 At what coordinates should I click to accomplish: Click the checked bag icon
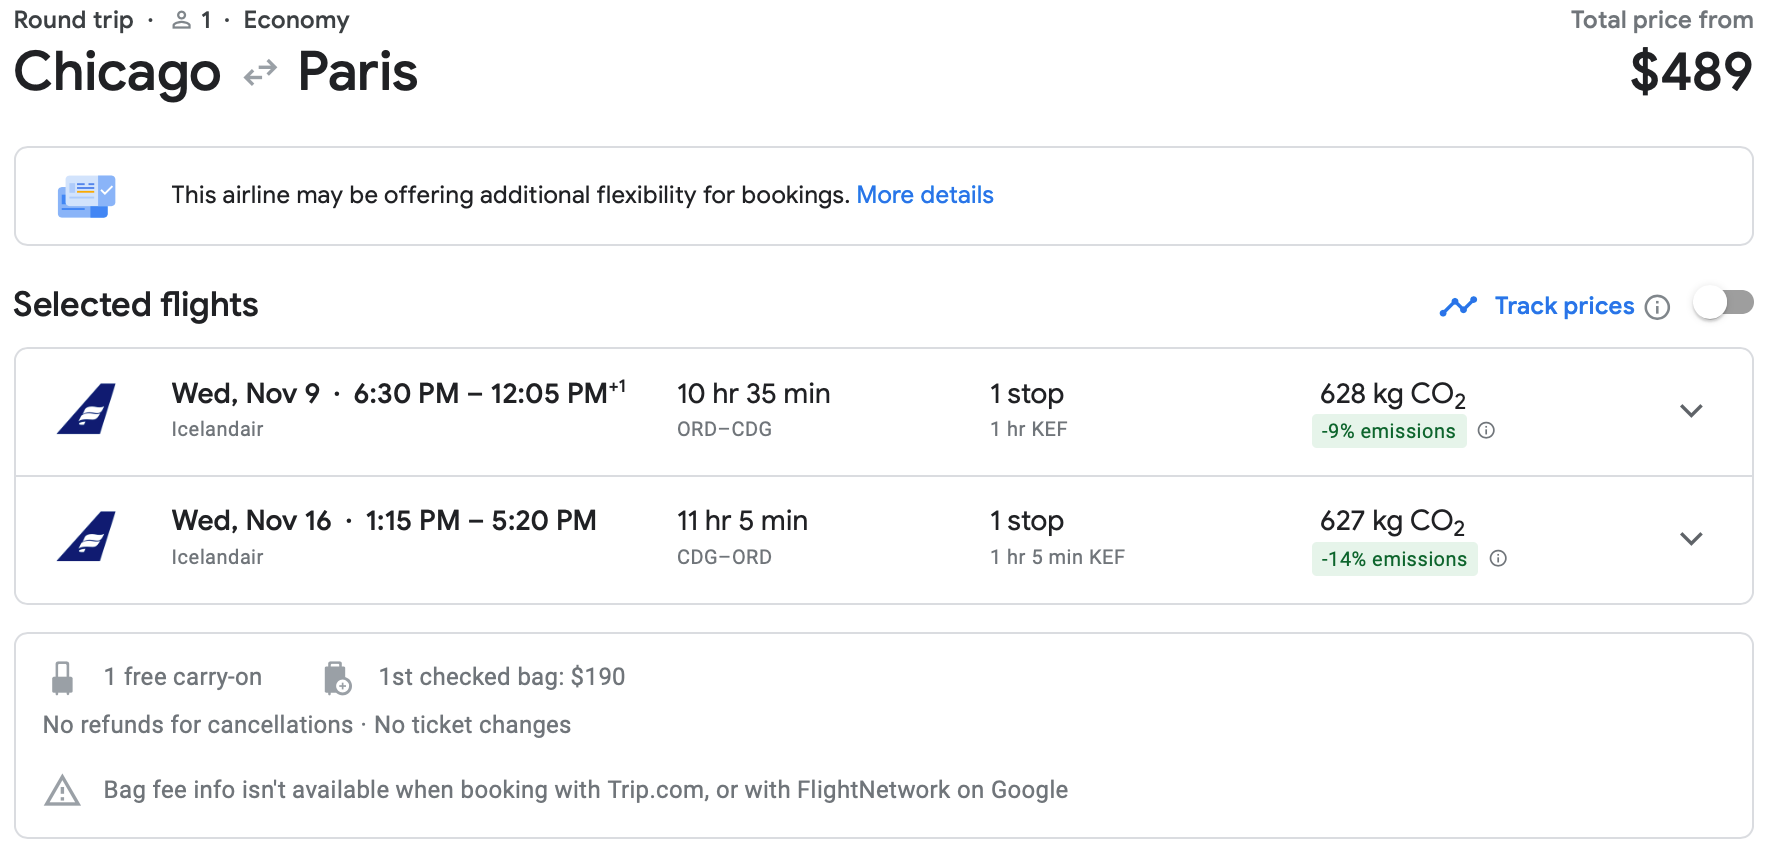point(337,678)
